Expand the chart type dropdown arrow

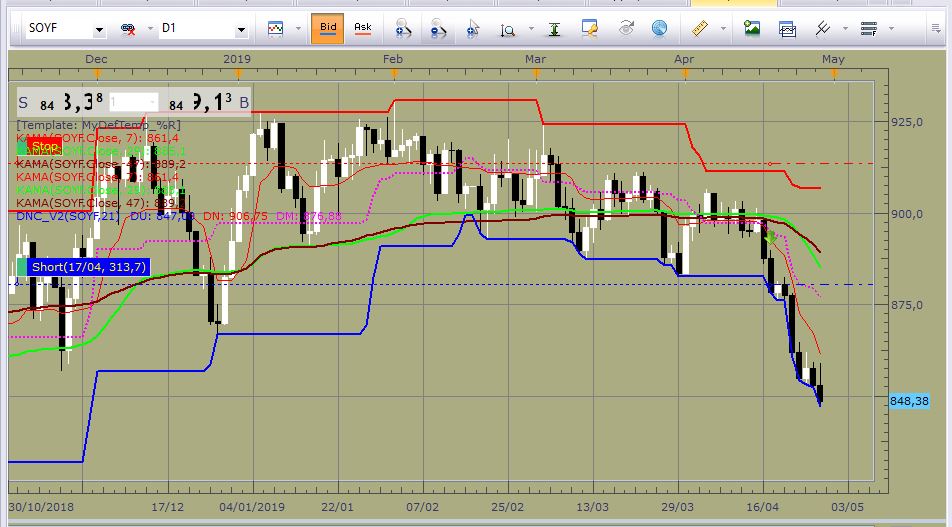pos(298,29)
